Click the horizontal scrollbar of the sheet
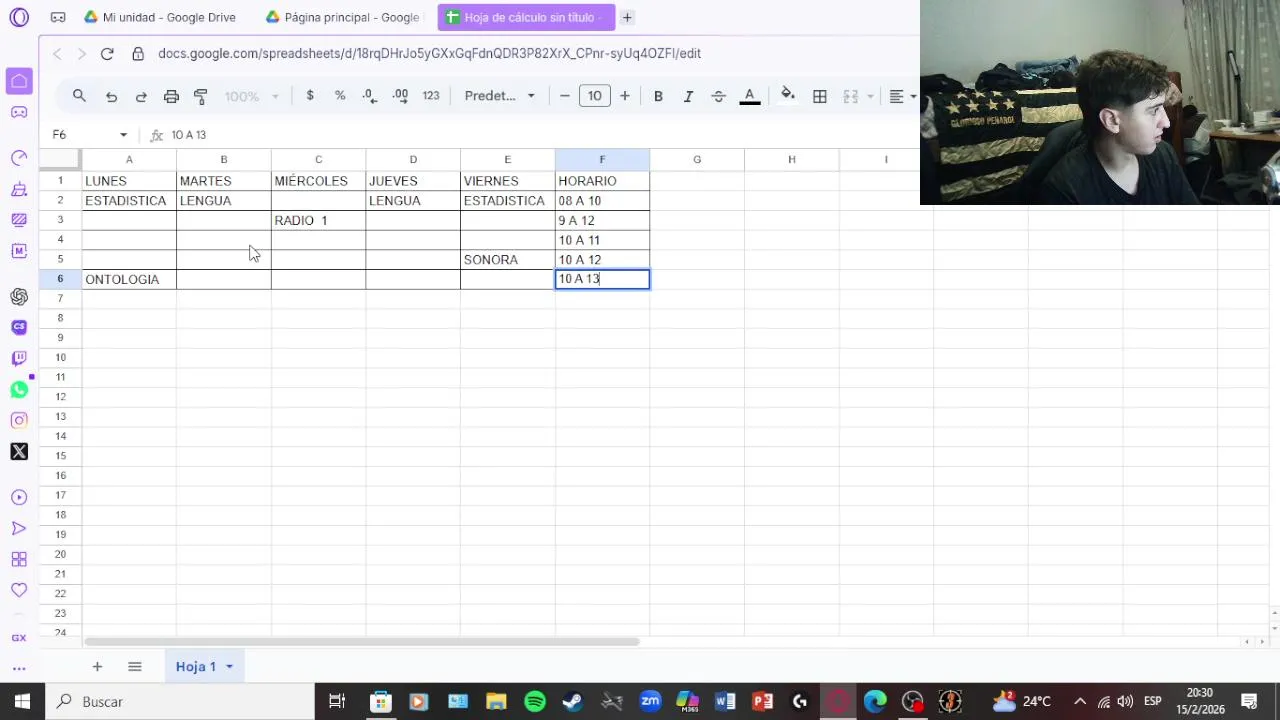The height and width of the screenshot is (720, 1280). pyautogui.click(x=362, y=642)
